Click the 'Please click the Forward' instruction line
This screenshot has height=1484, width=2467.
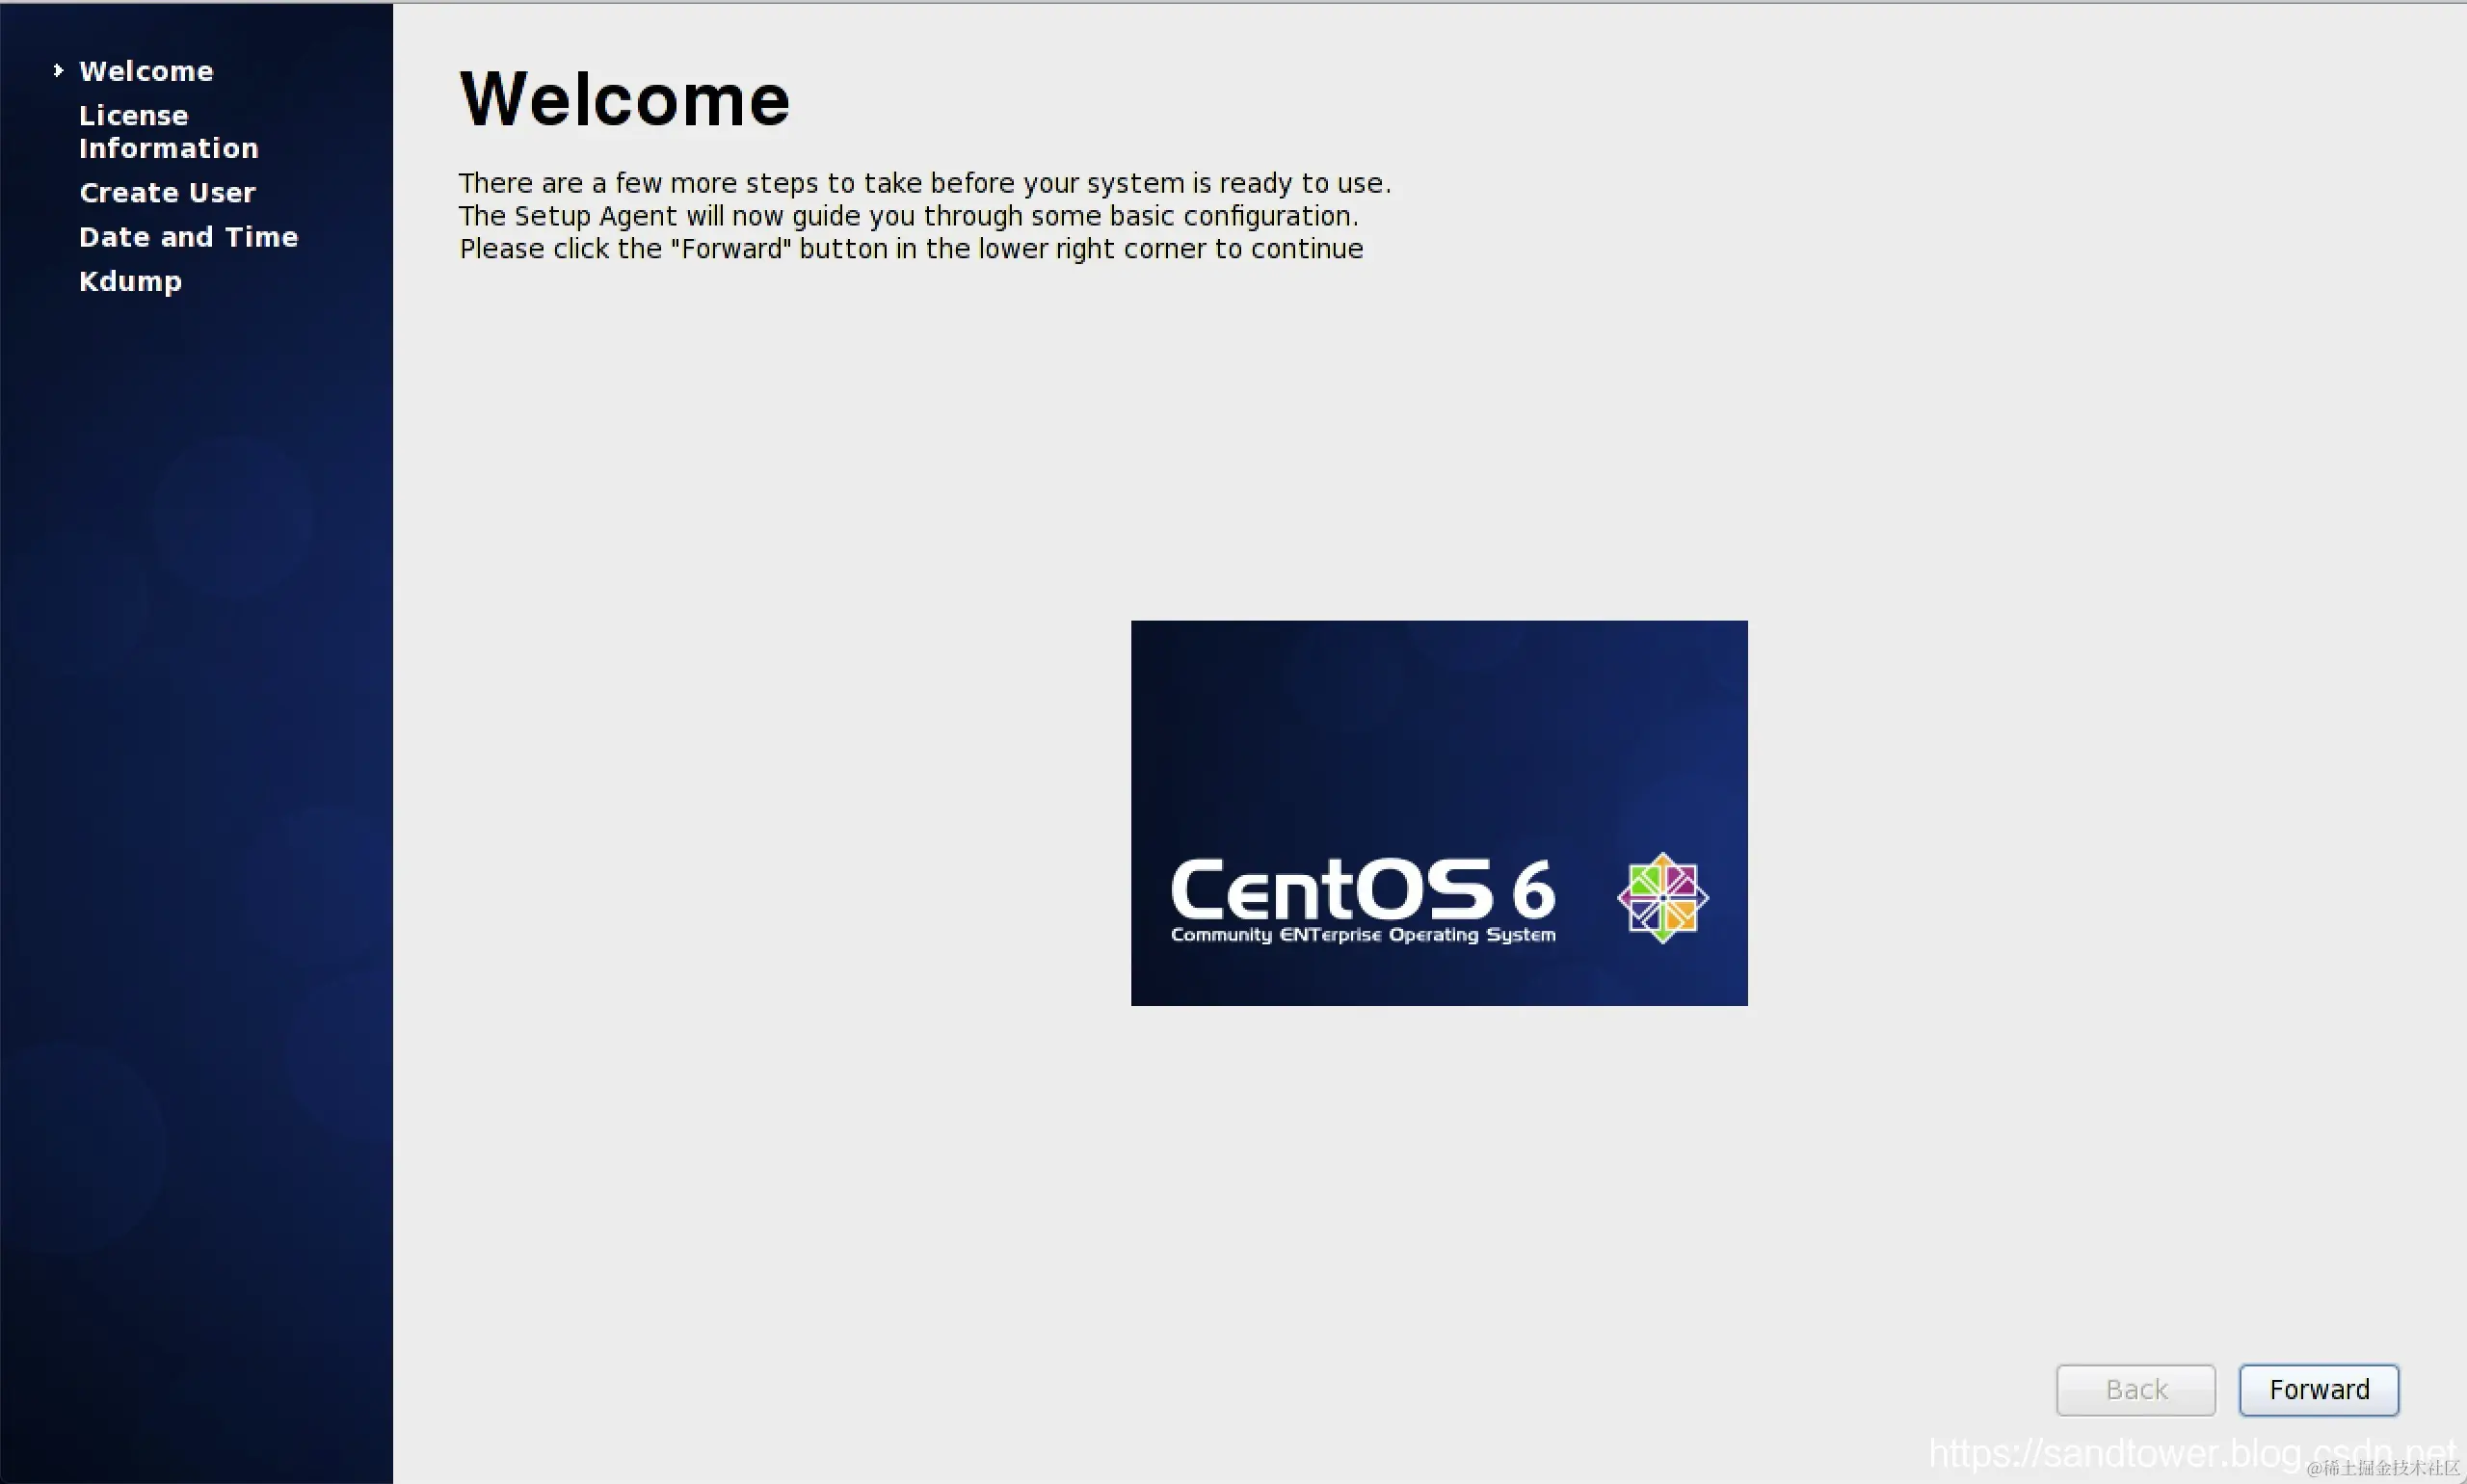tap(910, 249)
